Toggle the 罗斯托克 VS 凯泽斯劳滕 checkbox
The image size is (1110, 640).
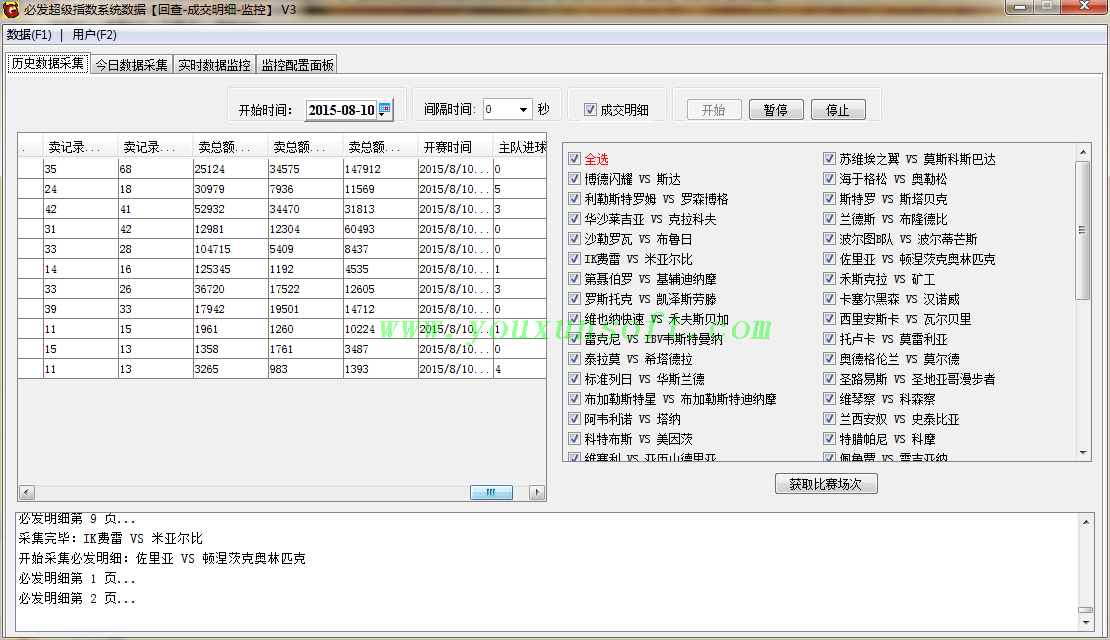coord(574,299)
